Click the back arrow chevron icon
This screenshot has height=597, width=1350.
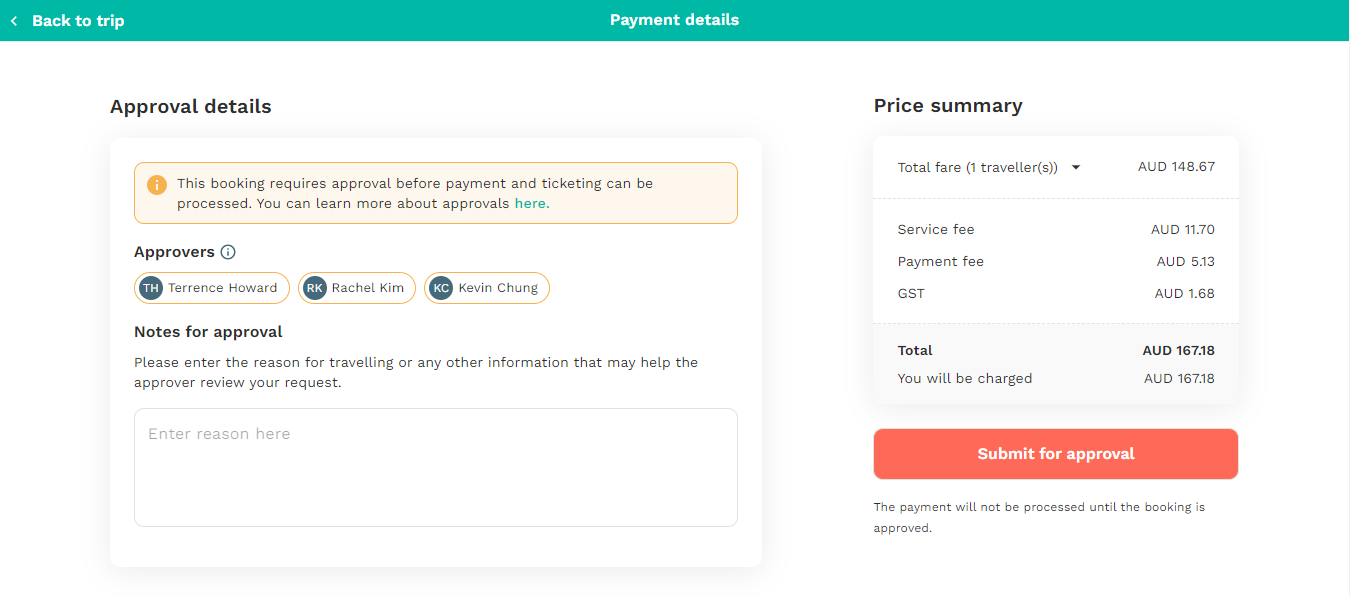[x=14, y=20]
